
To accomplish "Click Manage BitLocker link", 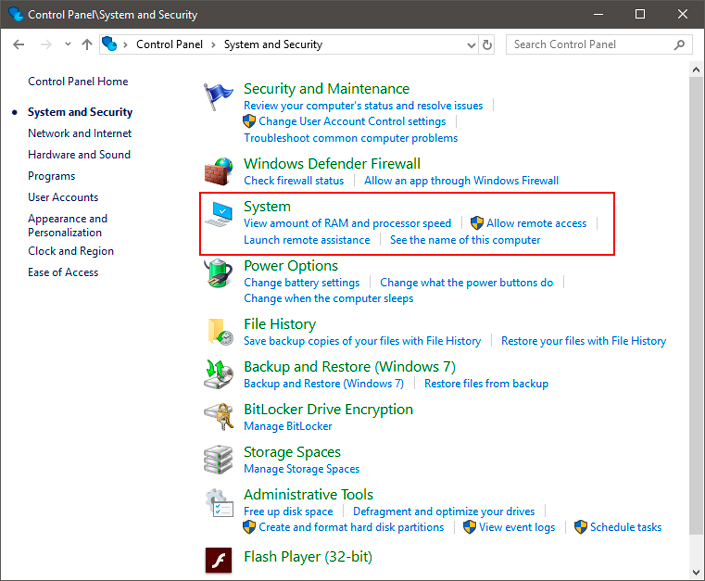I will (x=288, y=426).
